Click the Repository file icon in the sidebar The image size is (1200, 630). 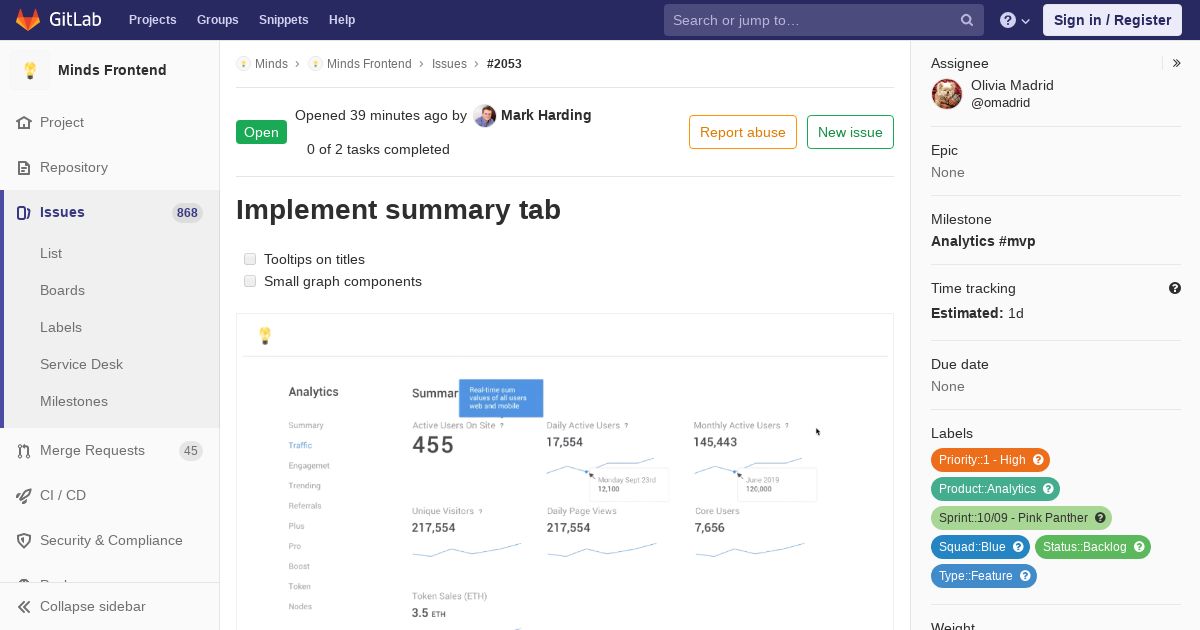[24, 167]
